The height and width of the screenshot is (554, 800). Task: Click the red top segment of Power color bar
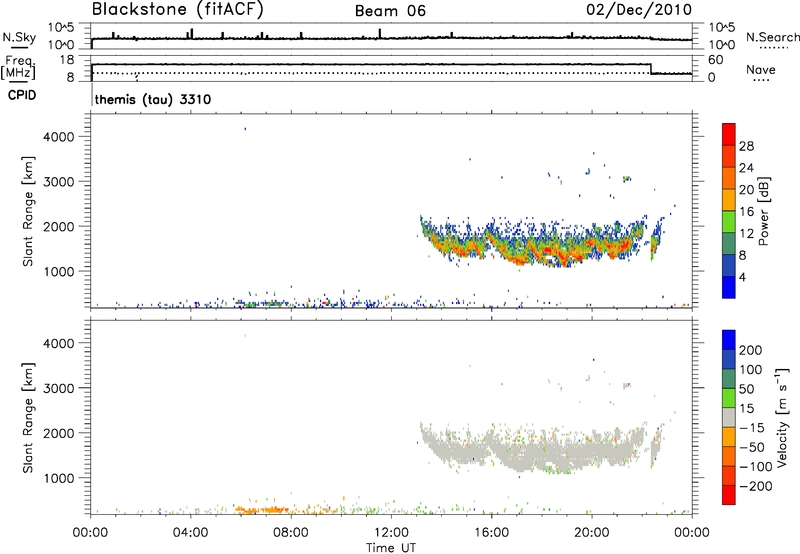coord(729,134)
